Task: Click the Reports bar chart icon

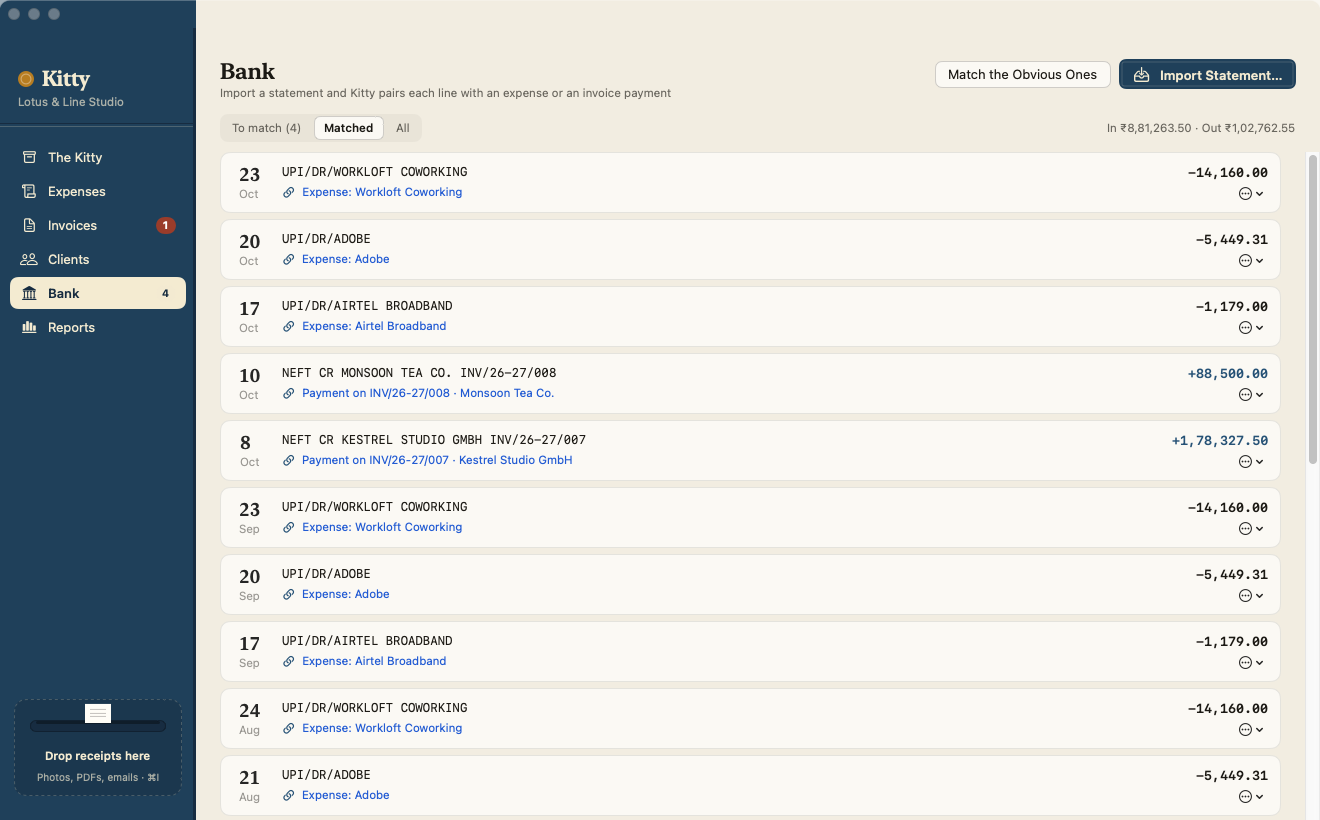Action: tap(29, 327)
